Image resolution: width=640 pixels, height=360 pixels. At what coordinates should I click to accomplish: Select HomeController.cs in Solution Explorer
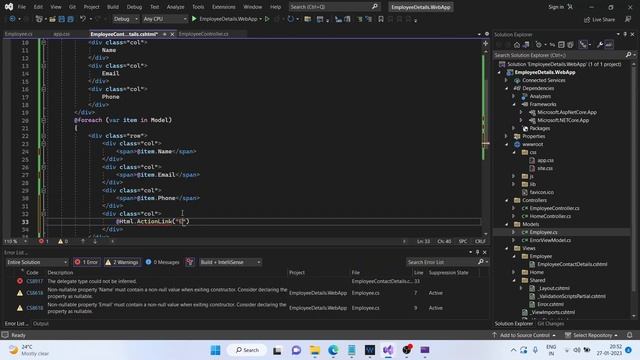point(550,216)
